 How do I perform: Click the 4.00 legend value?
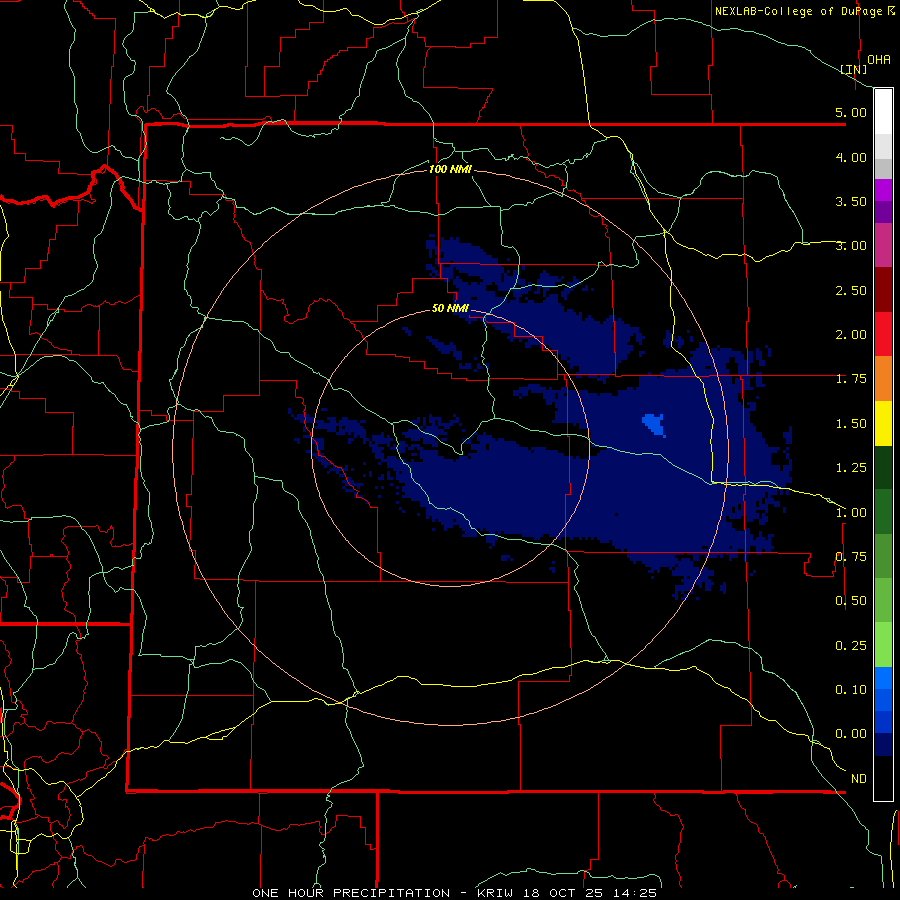pyautogui.click(x=851, y=157)
